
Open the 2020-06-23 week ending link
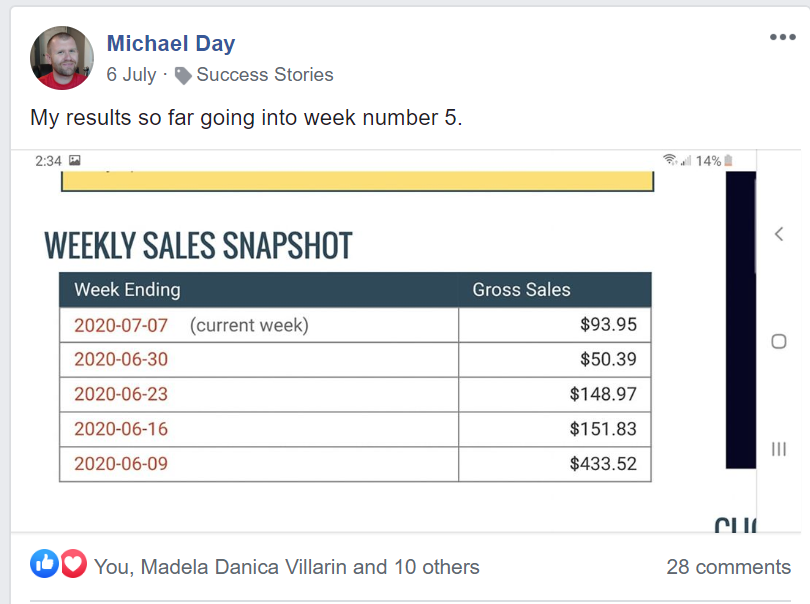(121, 394)
